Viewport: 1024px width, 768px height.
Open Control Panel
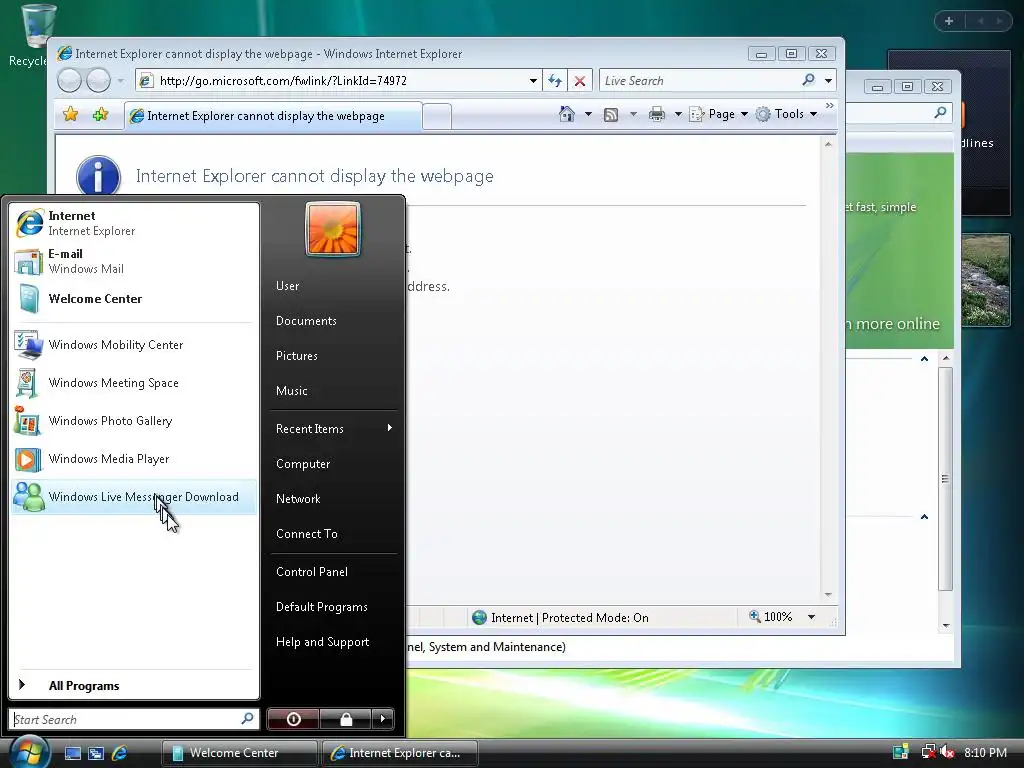pyautogui.click(x=333, y=571)
